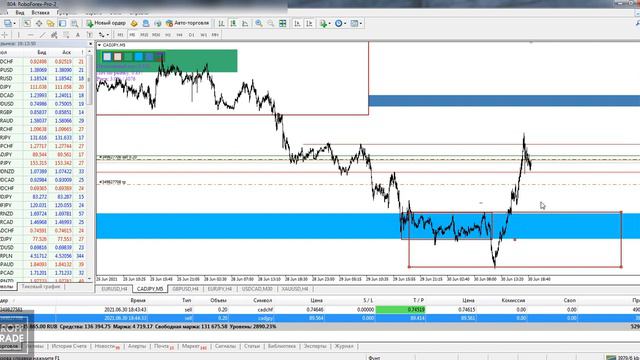640x360 pixels.
Task: Open the templates dropdown
Action: point(361,24)
